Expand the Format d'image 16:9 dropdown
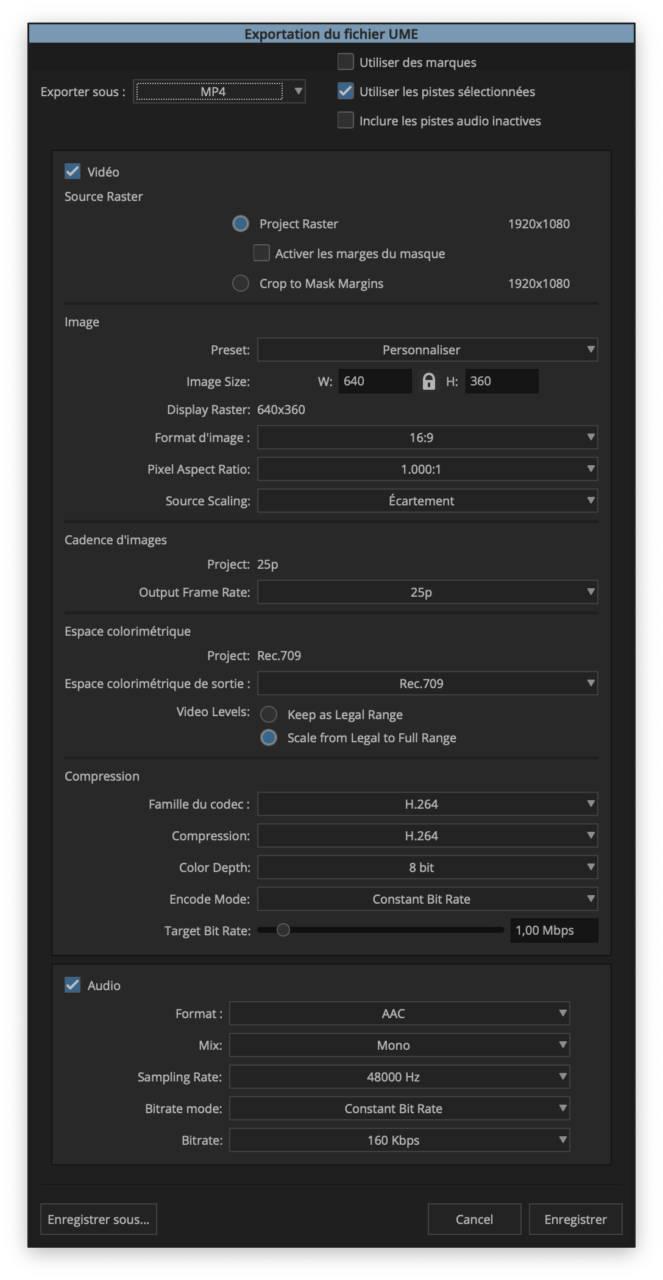 pos(427,437)
